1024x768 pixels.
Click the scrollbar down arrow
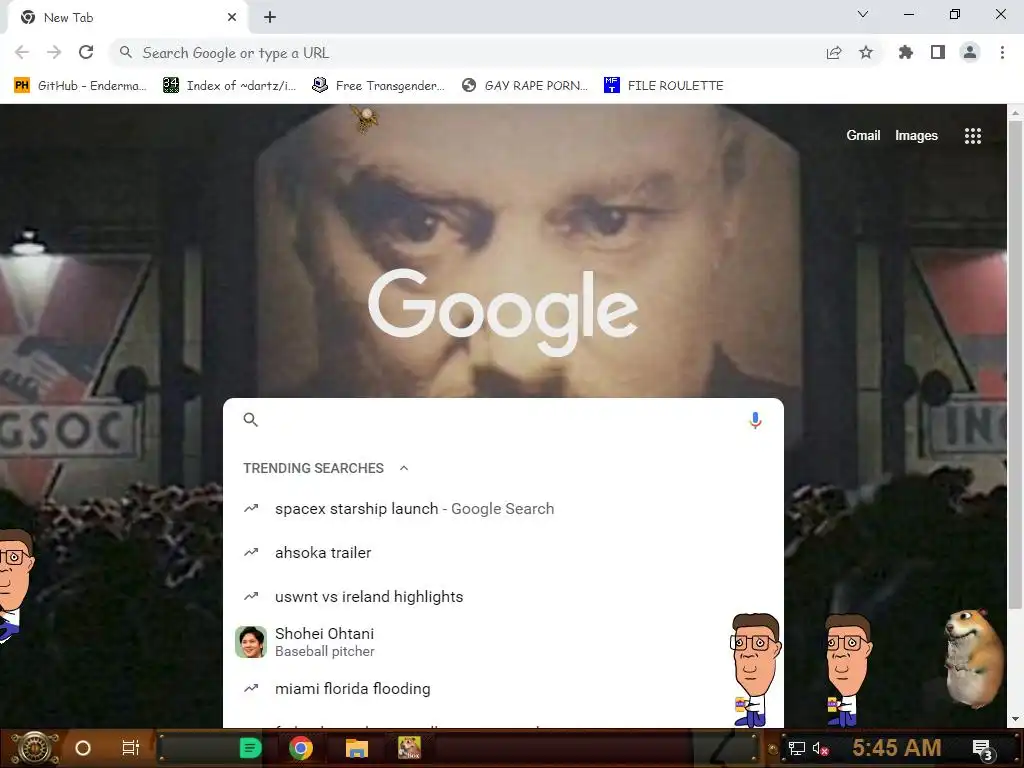pyautogui.click(x=1016, y=719)
